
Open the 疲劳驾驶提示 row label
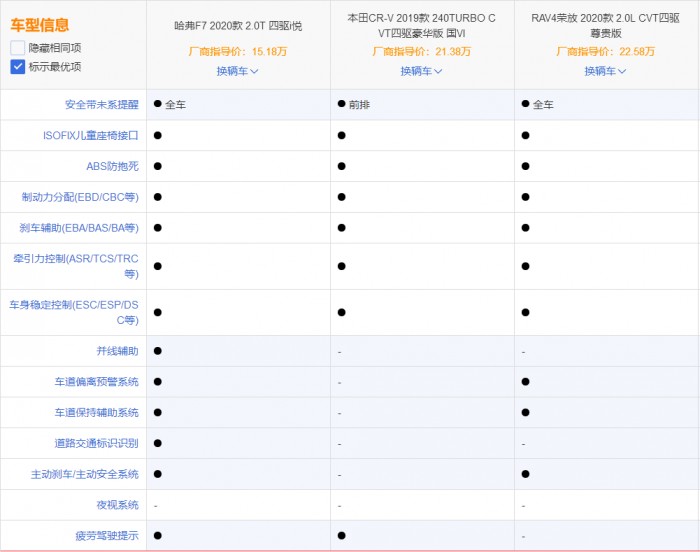point(107,535)
